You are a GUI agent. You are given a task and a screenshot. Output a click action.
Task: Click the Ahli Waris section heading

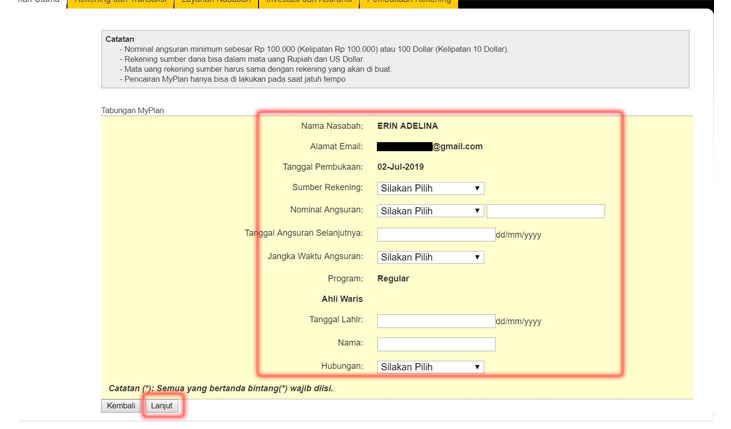342,299
